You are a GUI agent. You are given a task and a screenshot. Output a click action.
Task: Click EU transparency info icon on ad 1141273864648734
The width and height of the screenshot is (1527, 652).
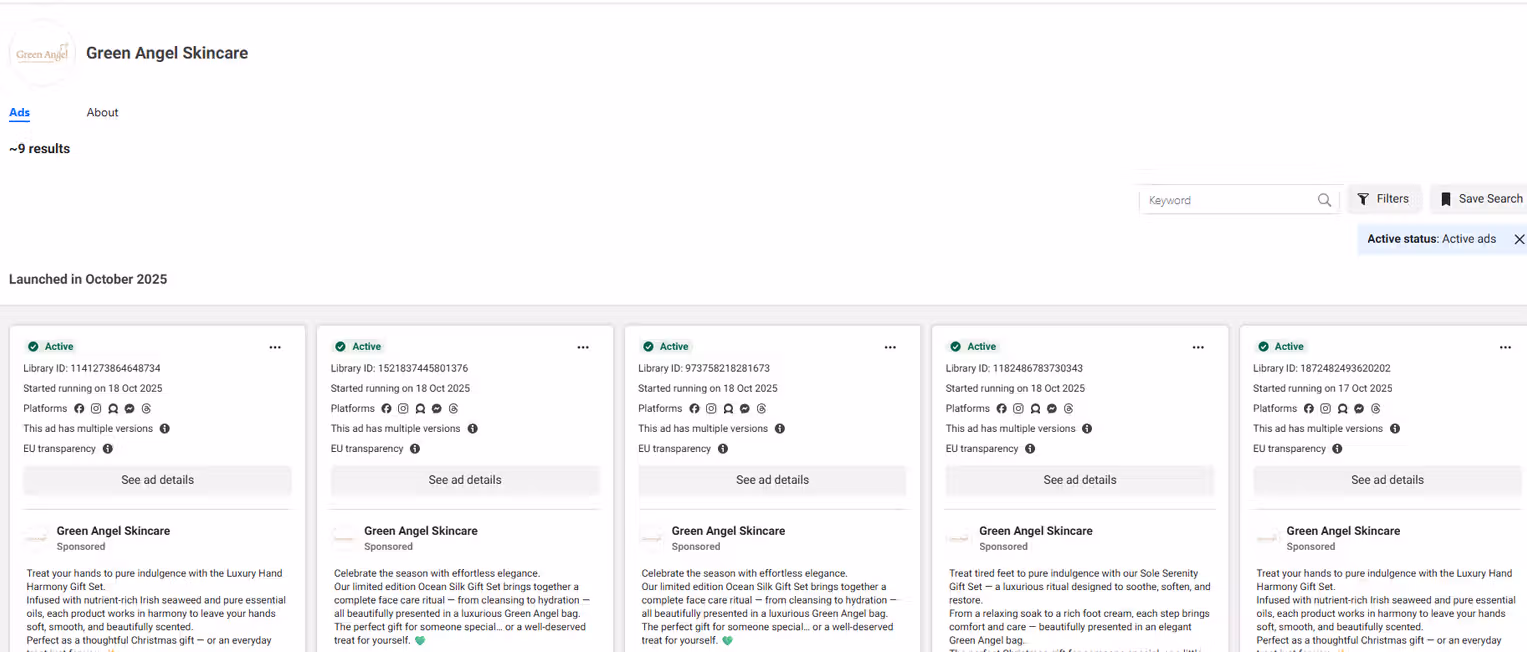click(x=108, y=449)
